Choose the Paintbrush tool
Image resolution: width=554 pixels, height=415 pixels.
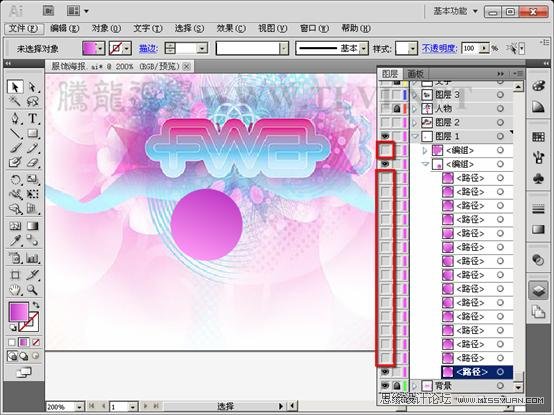coord(15,148)
